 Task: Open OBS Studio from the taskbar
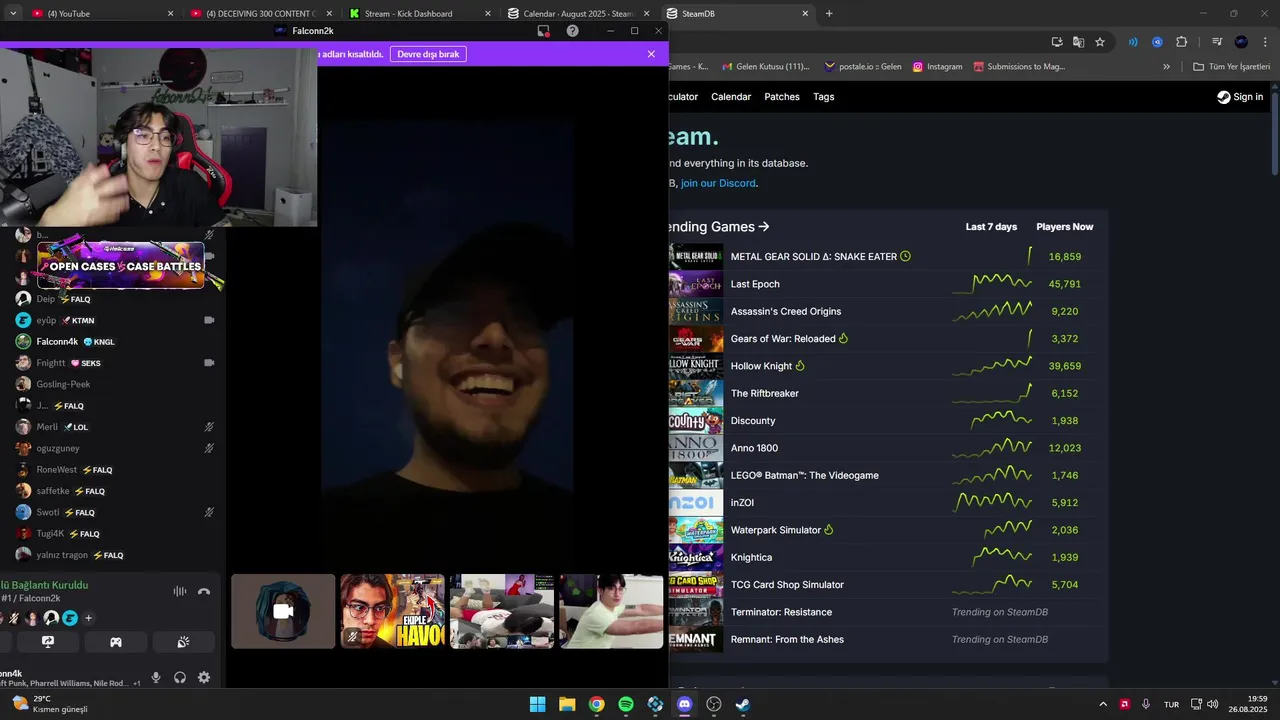pos(714,704)
